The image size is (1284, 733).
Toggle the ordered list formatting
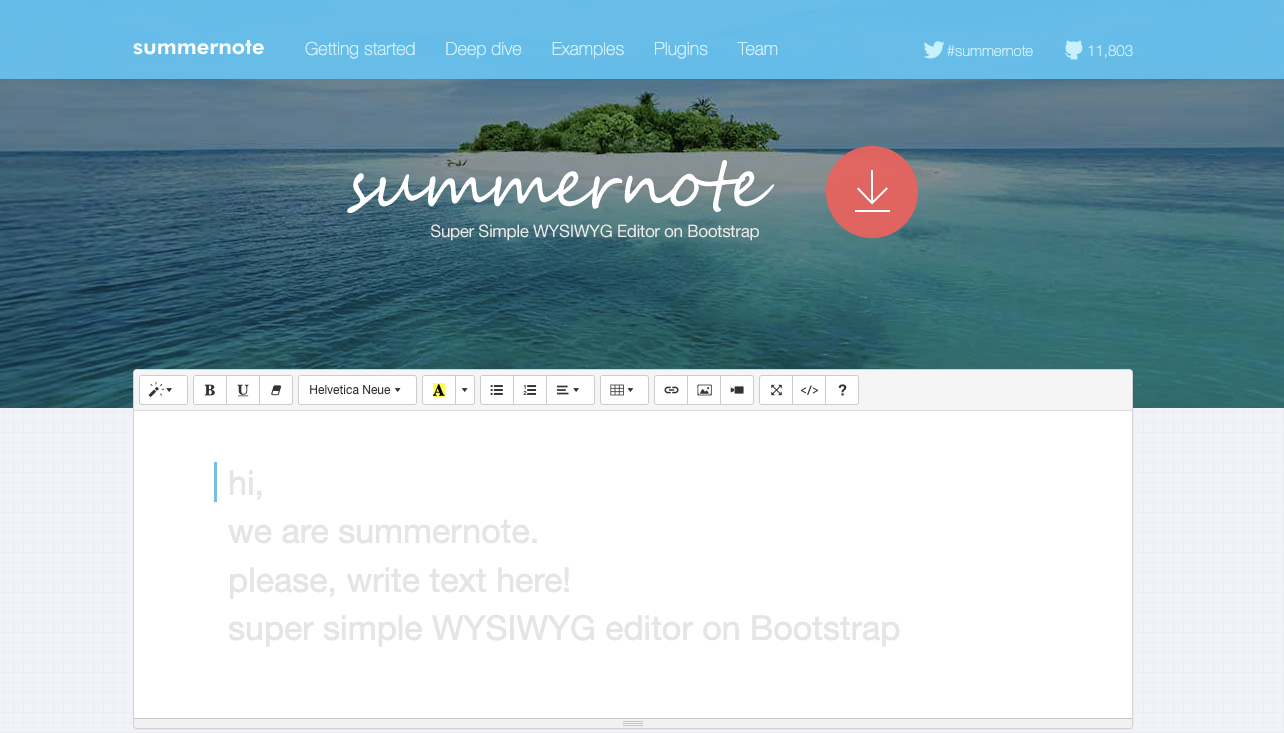pos(530,390)
